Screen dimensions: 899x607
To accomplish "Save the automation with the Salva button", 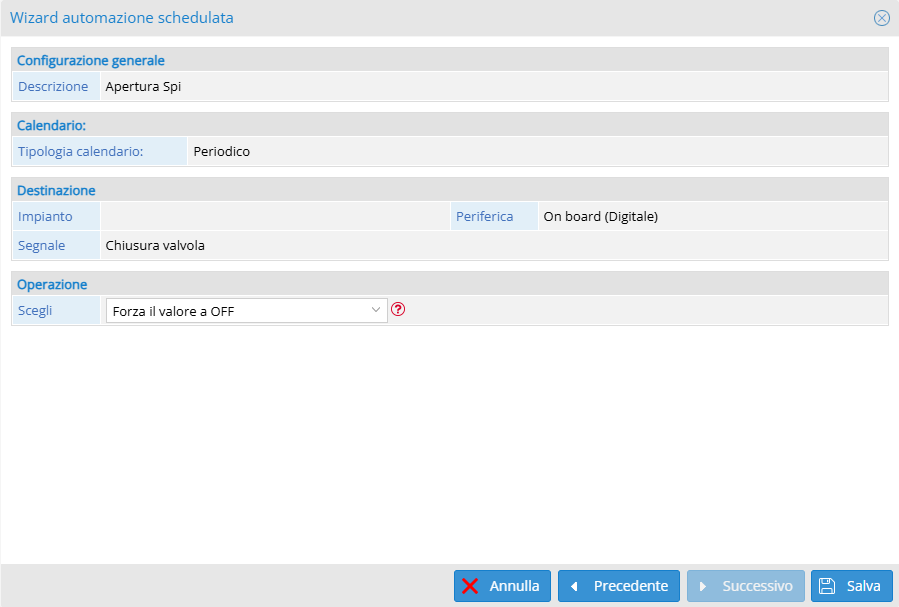I will click(851, 586).
